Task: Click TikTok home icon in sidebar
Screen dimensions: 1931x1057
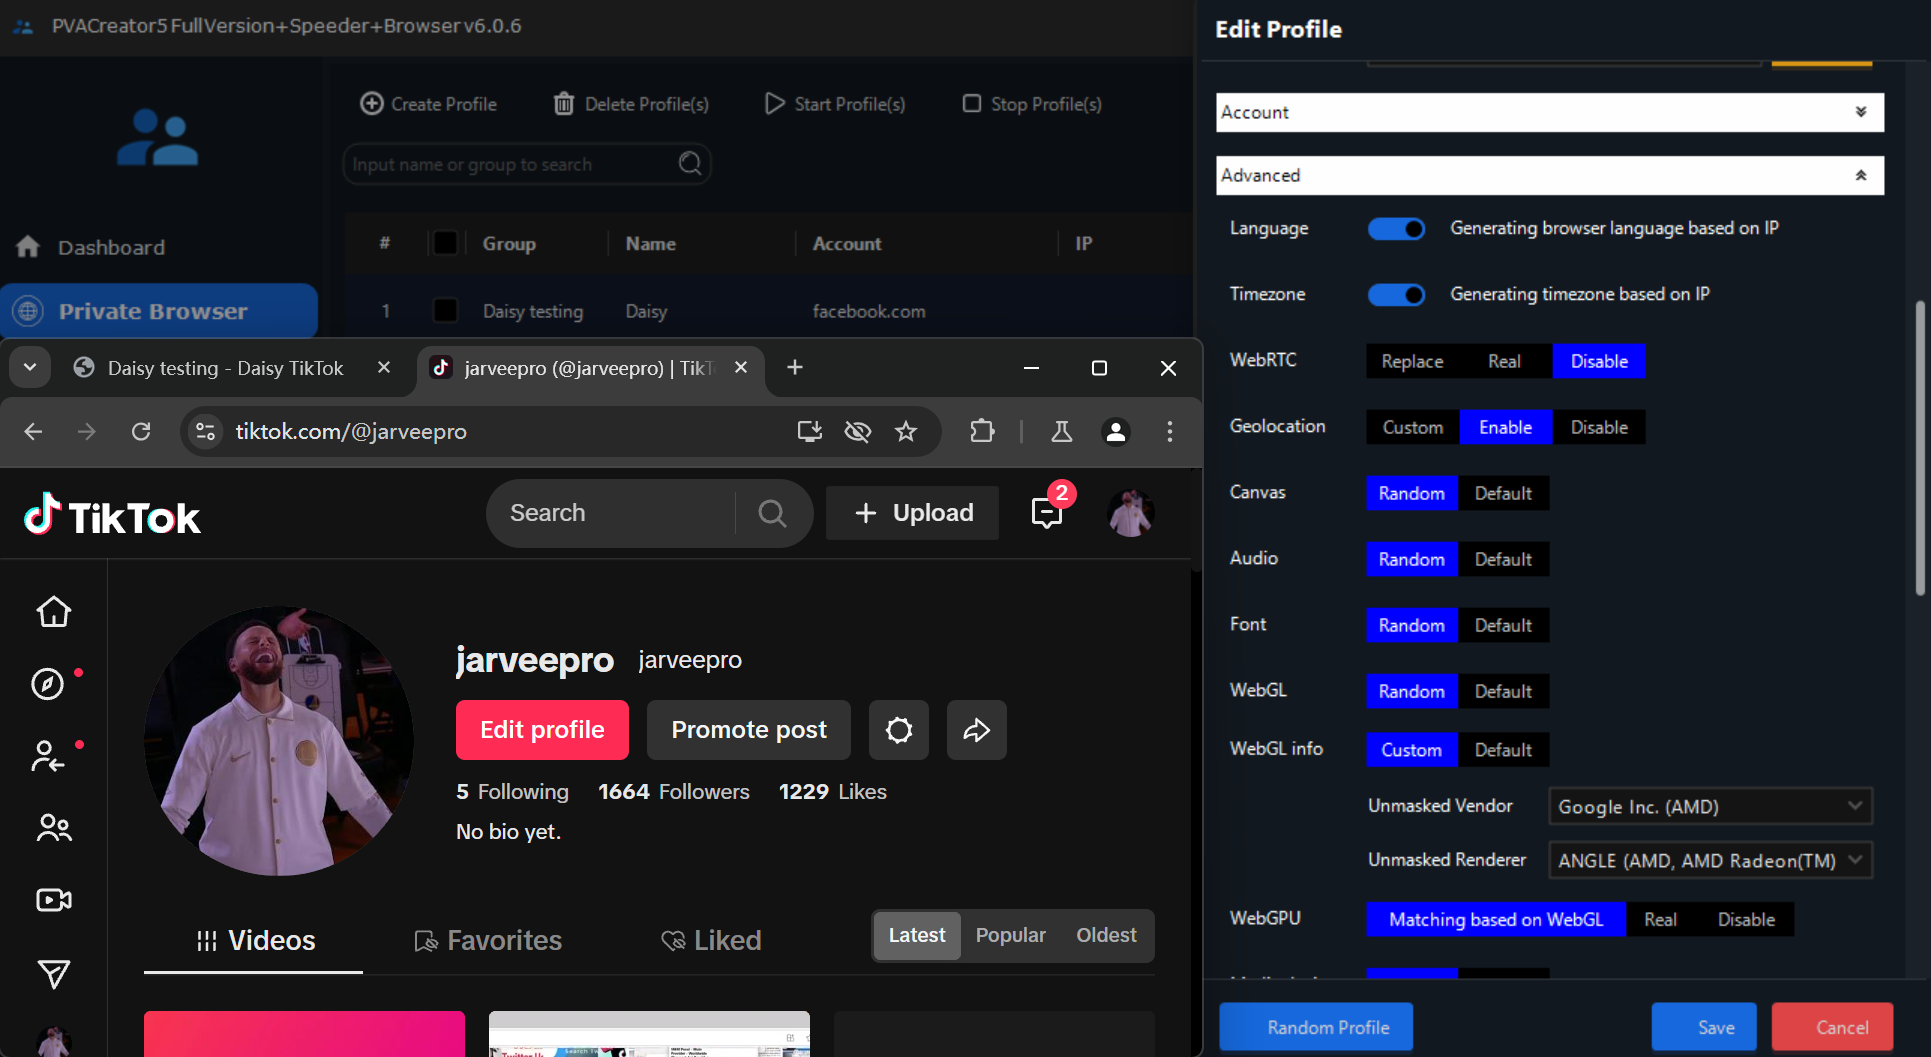Action: (x=54, y=611)
